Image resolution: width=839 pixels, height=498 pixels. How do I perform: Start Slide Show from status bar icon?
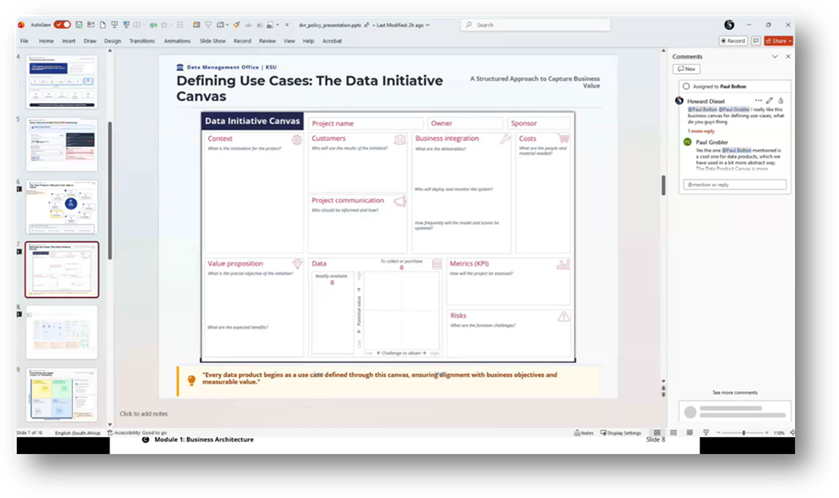pyautogui.click(x=706, y=433)
